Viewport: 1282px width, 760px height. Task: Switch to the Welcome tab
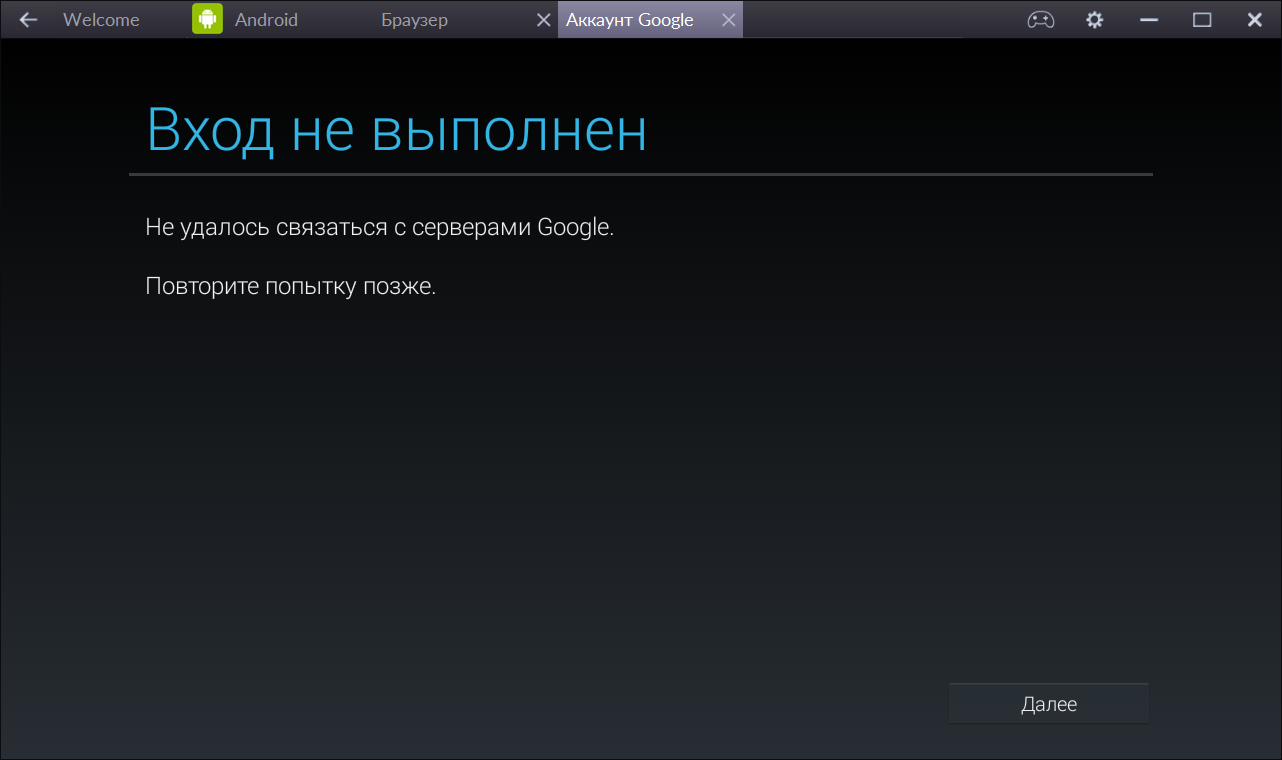pos(101,20)
